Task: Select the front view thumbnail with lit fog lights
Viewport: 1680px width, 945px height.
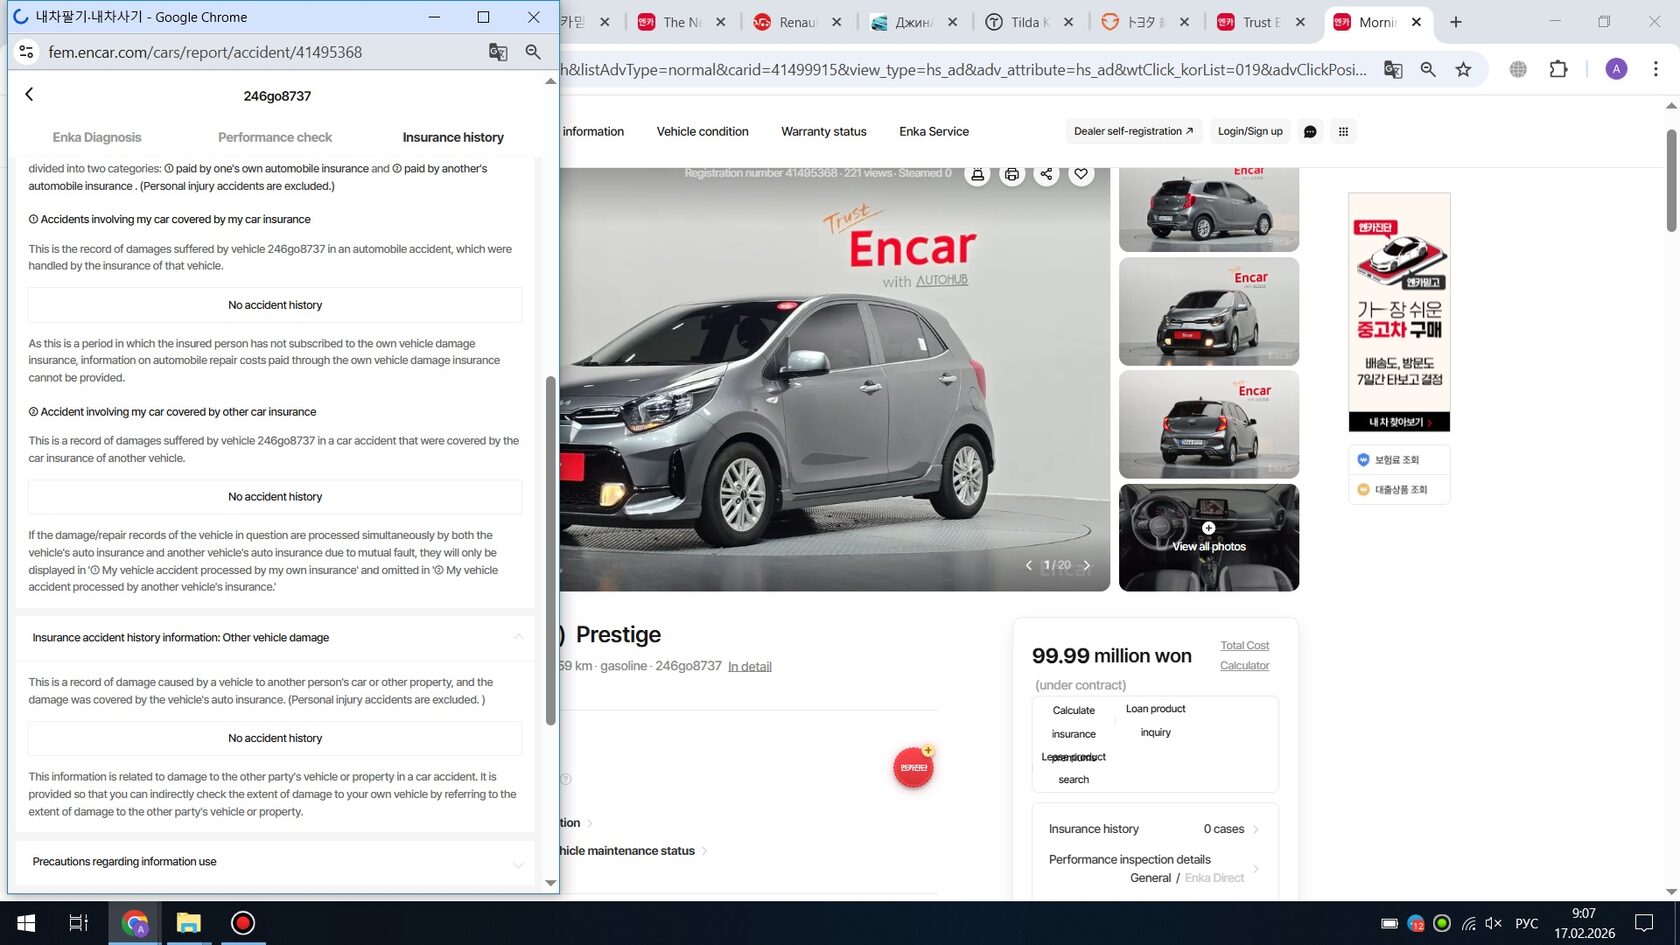Action: 1209,311
